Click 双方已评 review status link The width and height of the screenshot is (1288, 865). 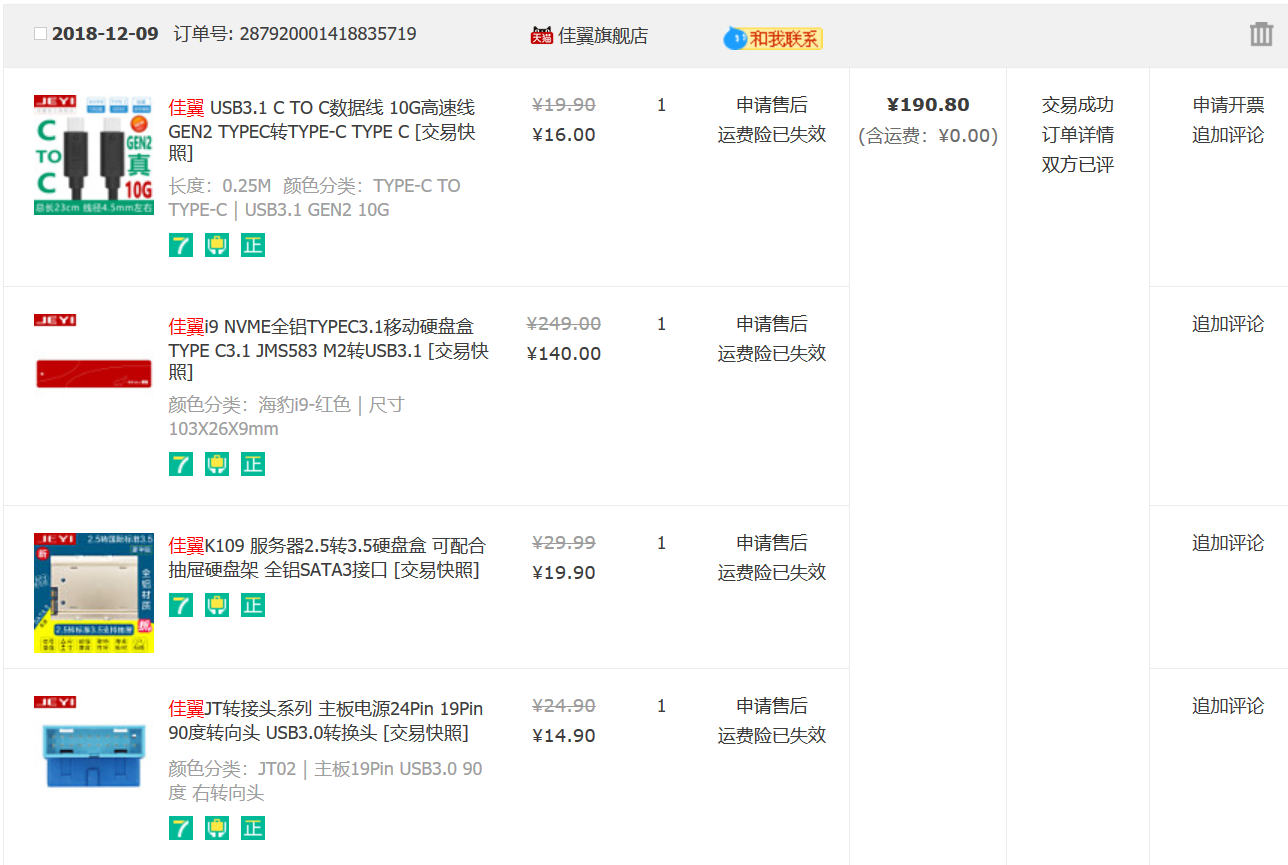click(x=1078, y=165)
